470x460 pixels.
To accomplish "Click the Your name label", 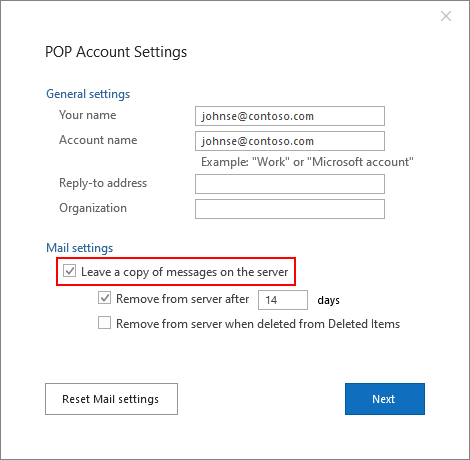I will pyautogui.click(x=88, y=115).
